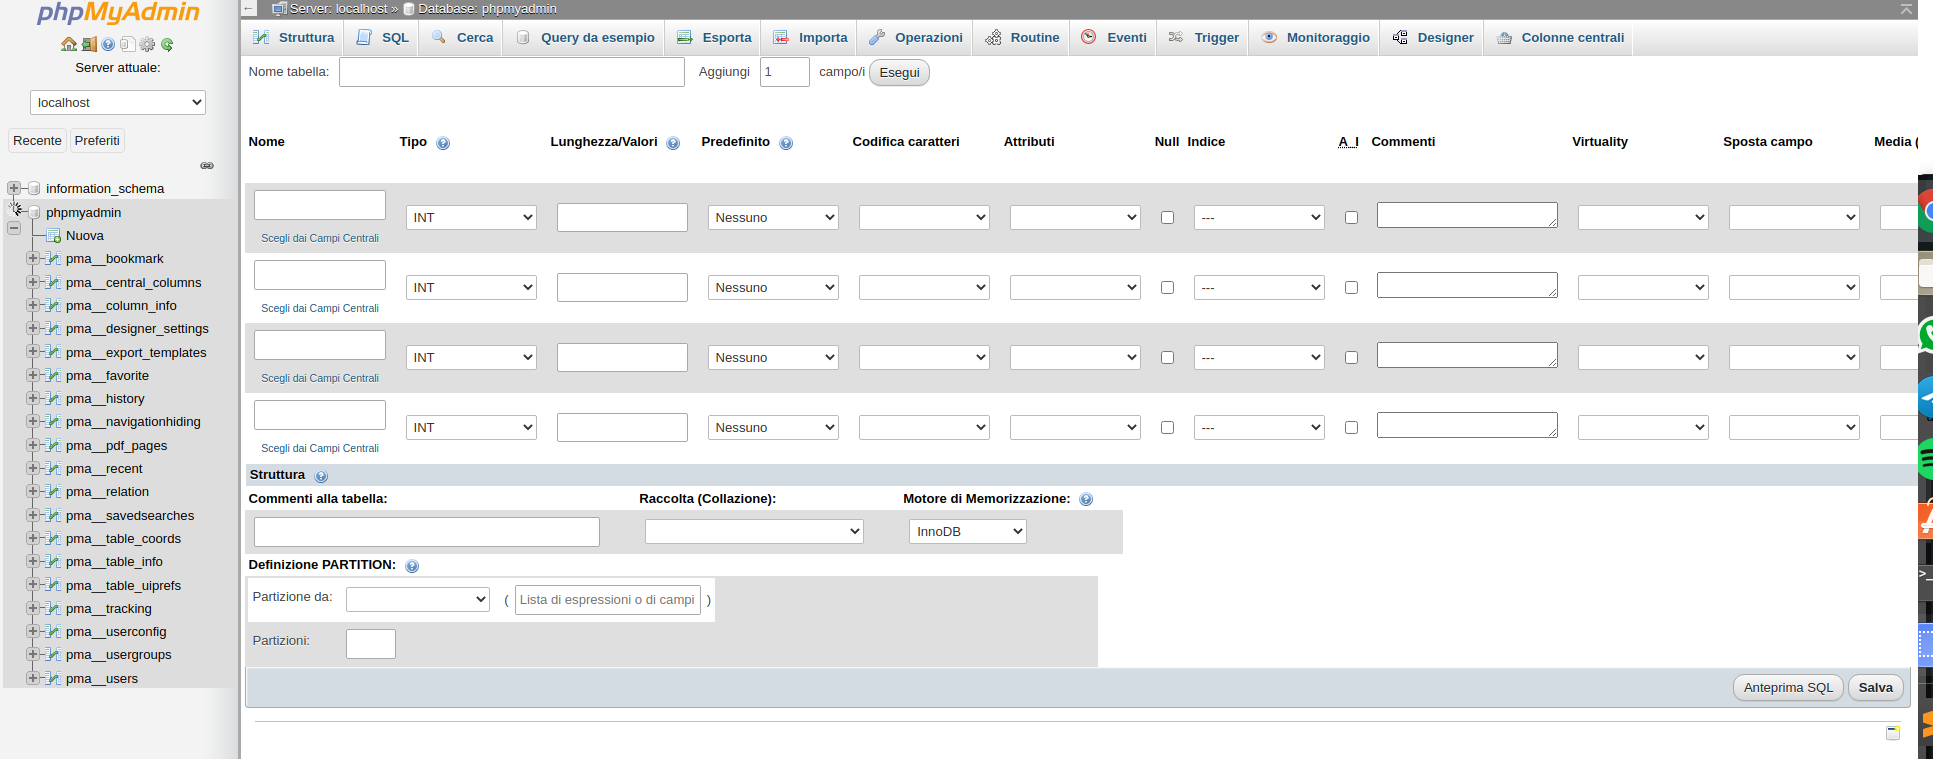Viewport: 1933px width, 759px height.
Task: Open the Nessuno default dropdown in second row
Action: pyautogui.click(x=773, y=287)
